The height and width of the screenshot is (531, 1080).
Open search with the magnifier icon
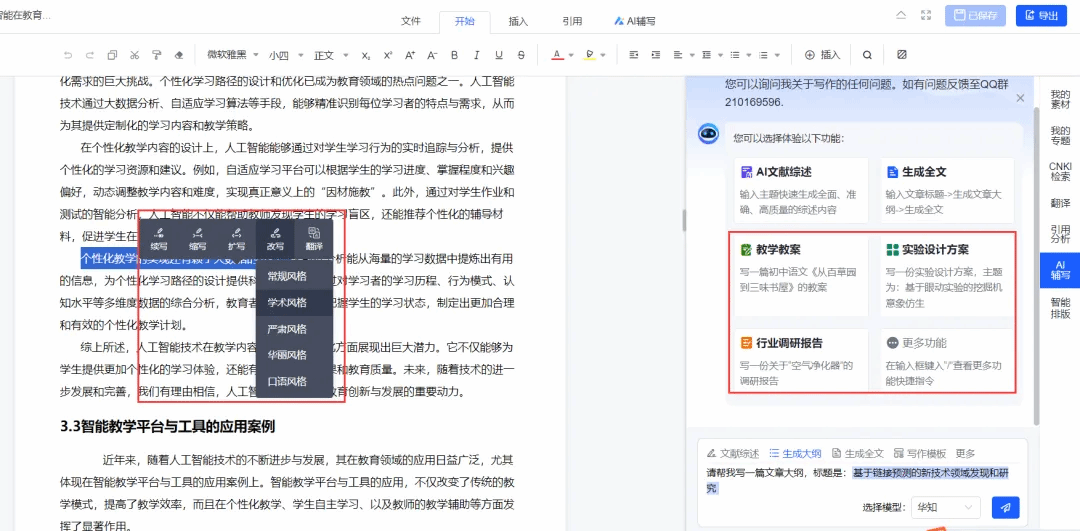point(867,55)
